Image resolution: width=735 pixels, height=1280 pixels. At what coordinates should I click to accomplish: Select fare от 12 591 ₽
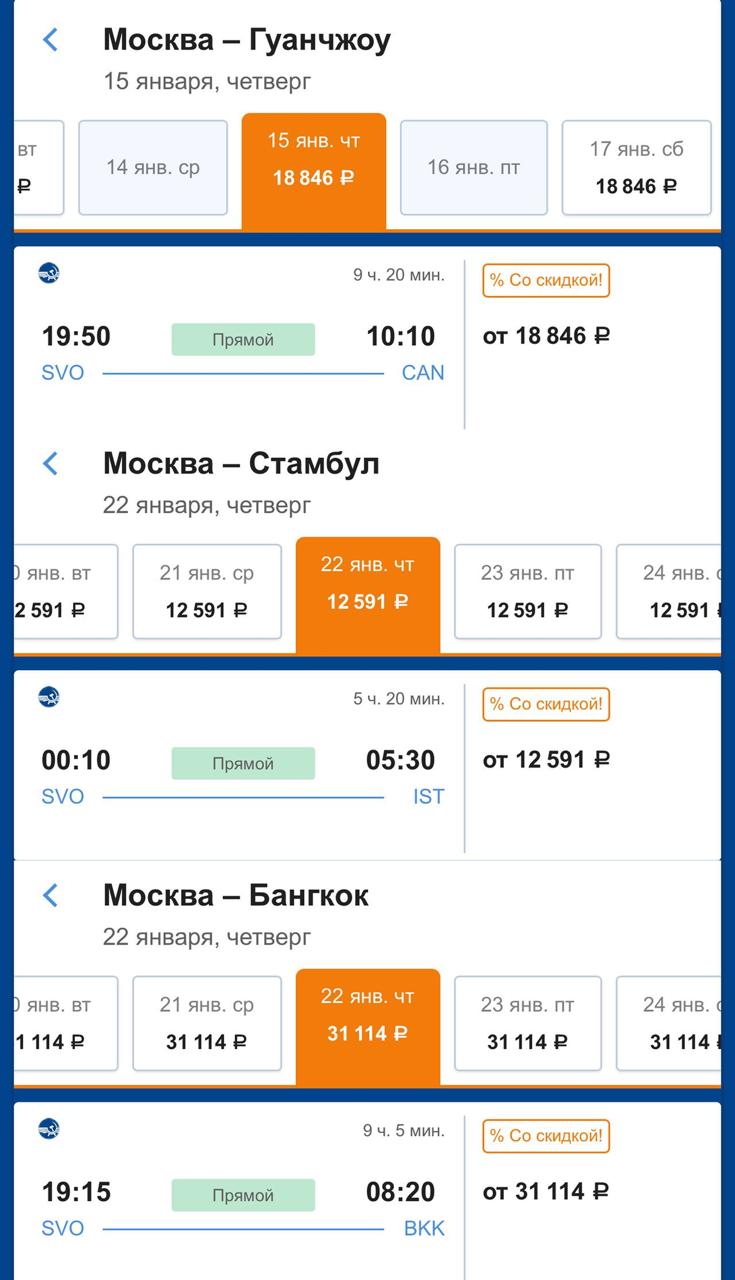546,760
